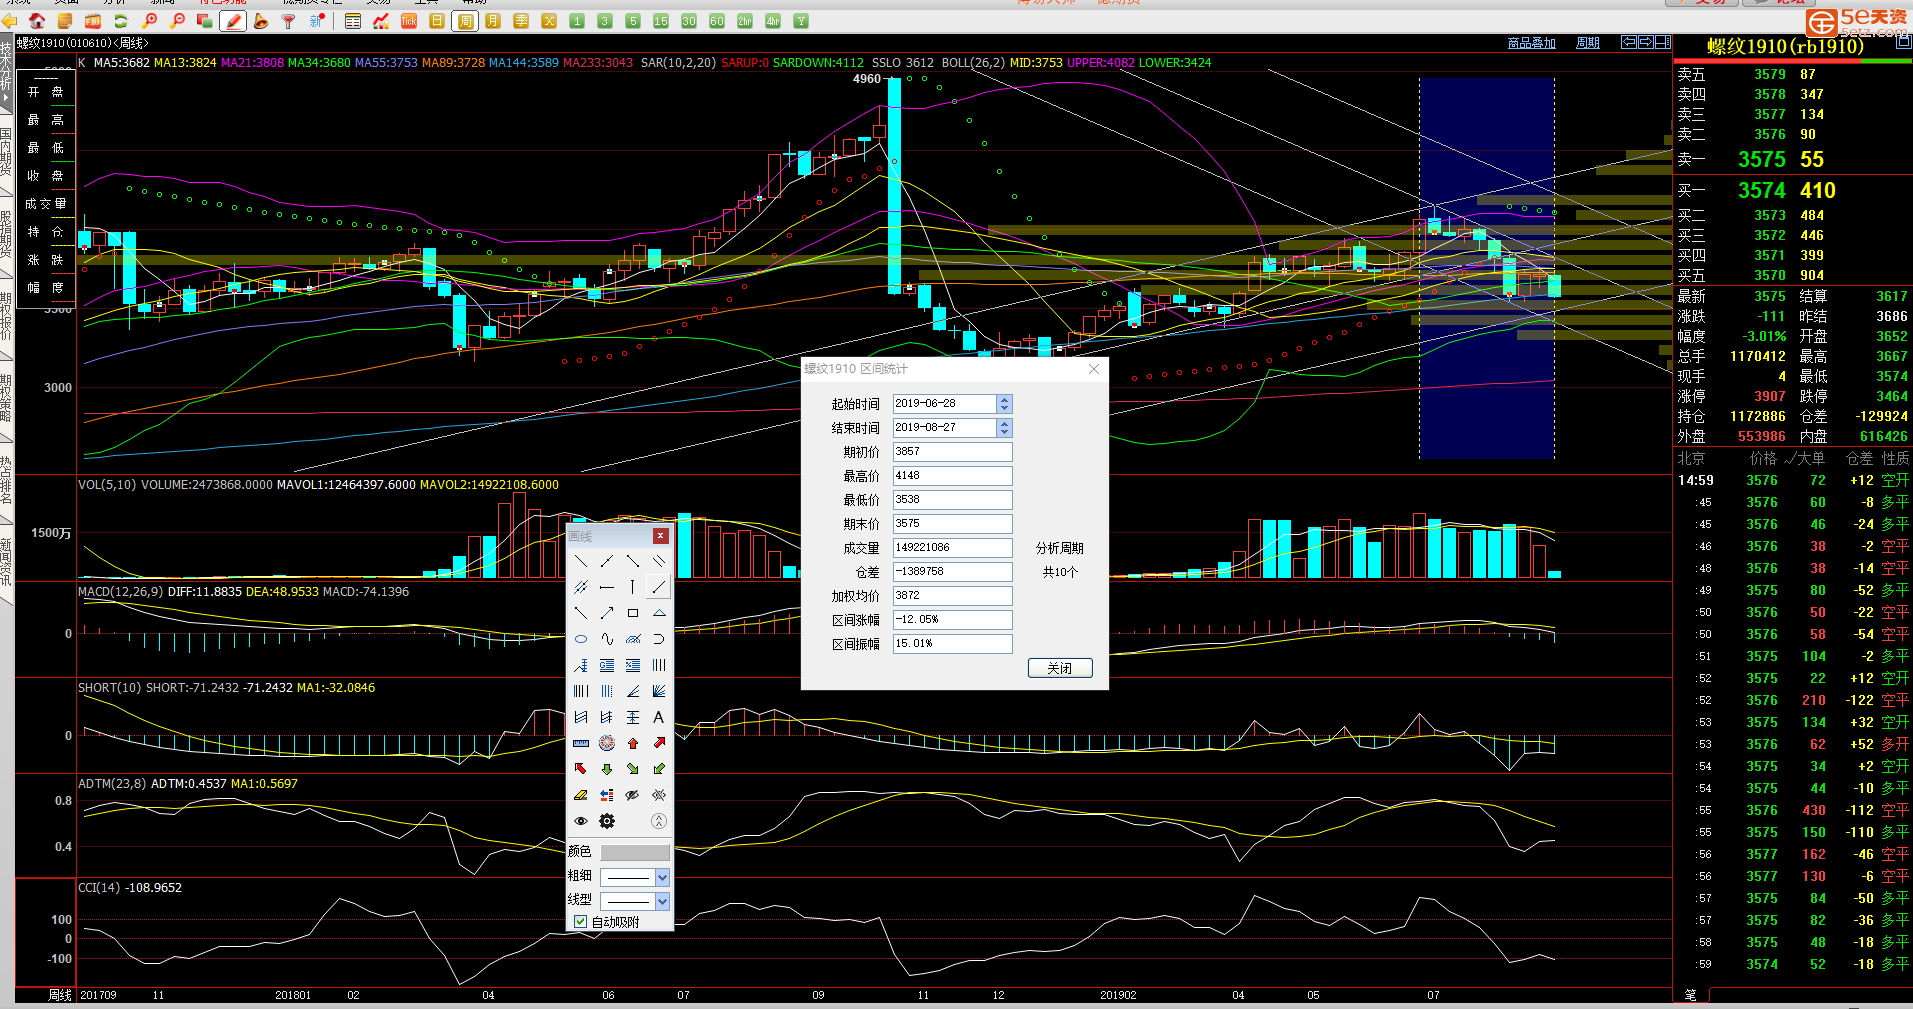The image size is (1913, 1009).
Task: Select rectangle tool in drawing palette
Action: pos(633,613)
